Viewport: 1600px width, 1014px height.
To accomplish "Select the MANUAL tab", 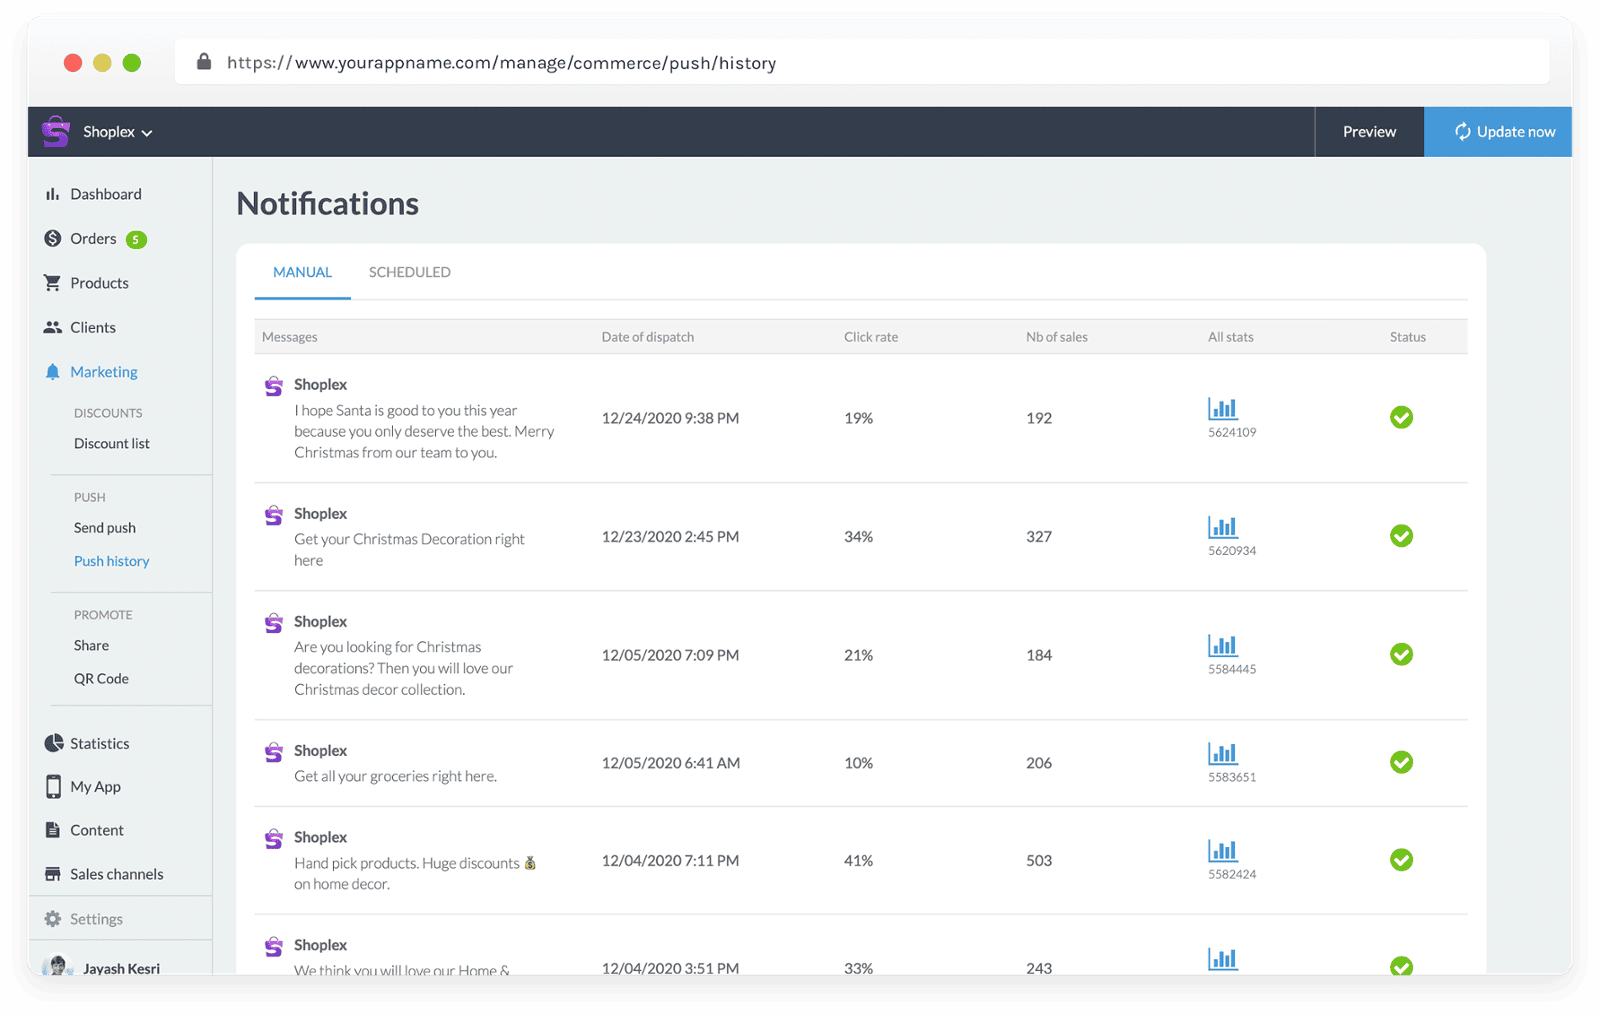I will coord(302,271).
